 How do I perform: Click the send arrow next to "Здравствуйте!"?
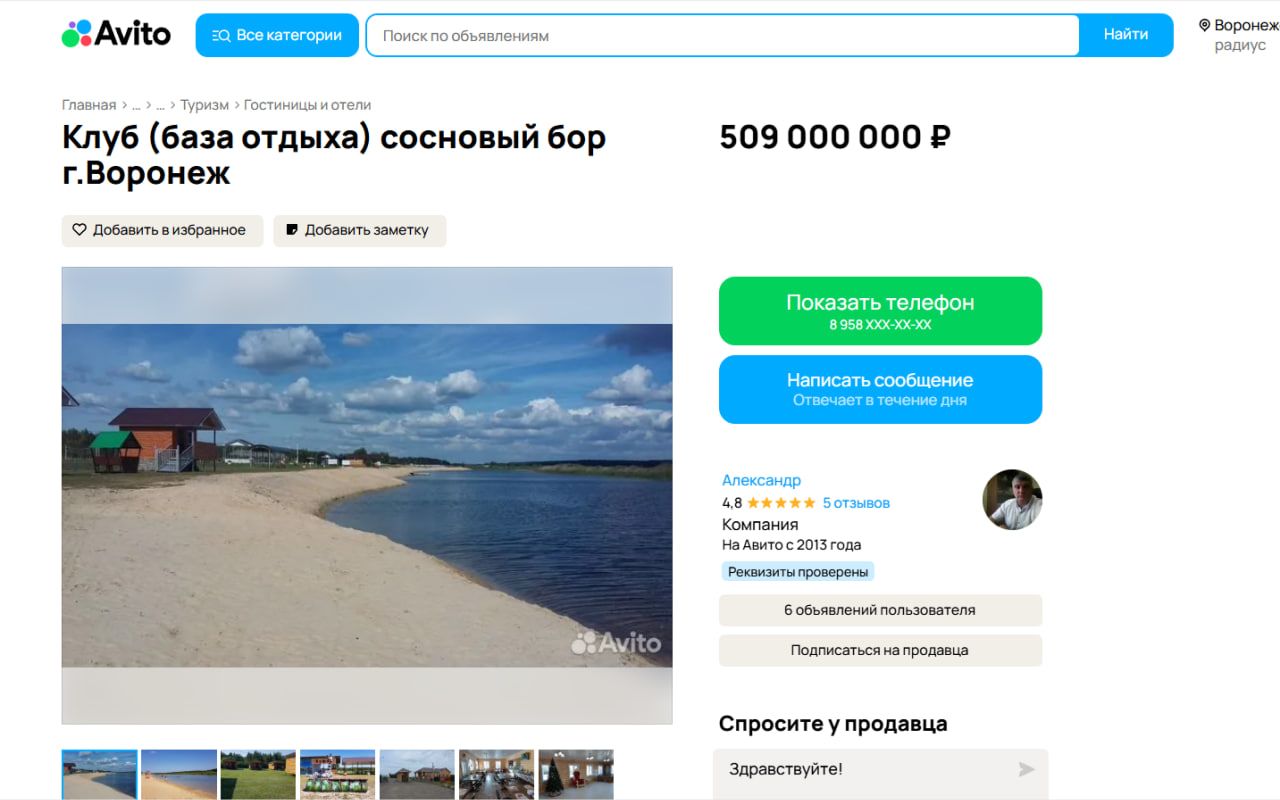pos(1026,769)
